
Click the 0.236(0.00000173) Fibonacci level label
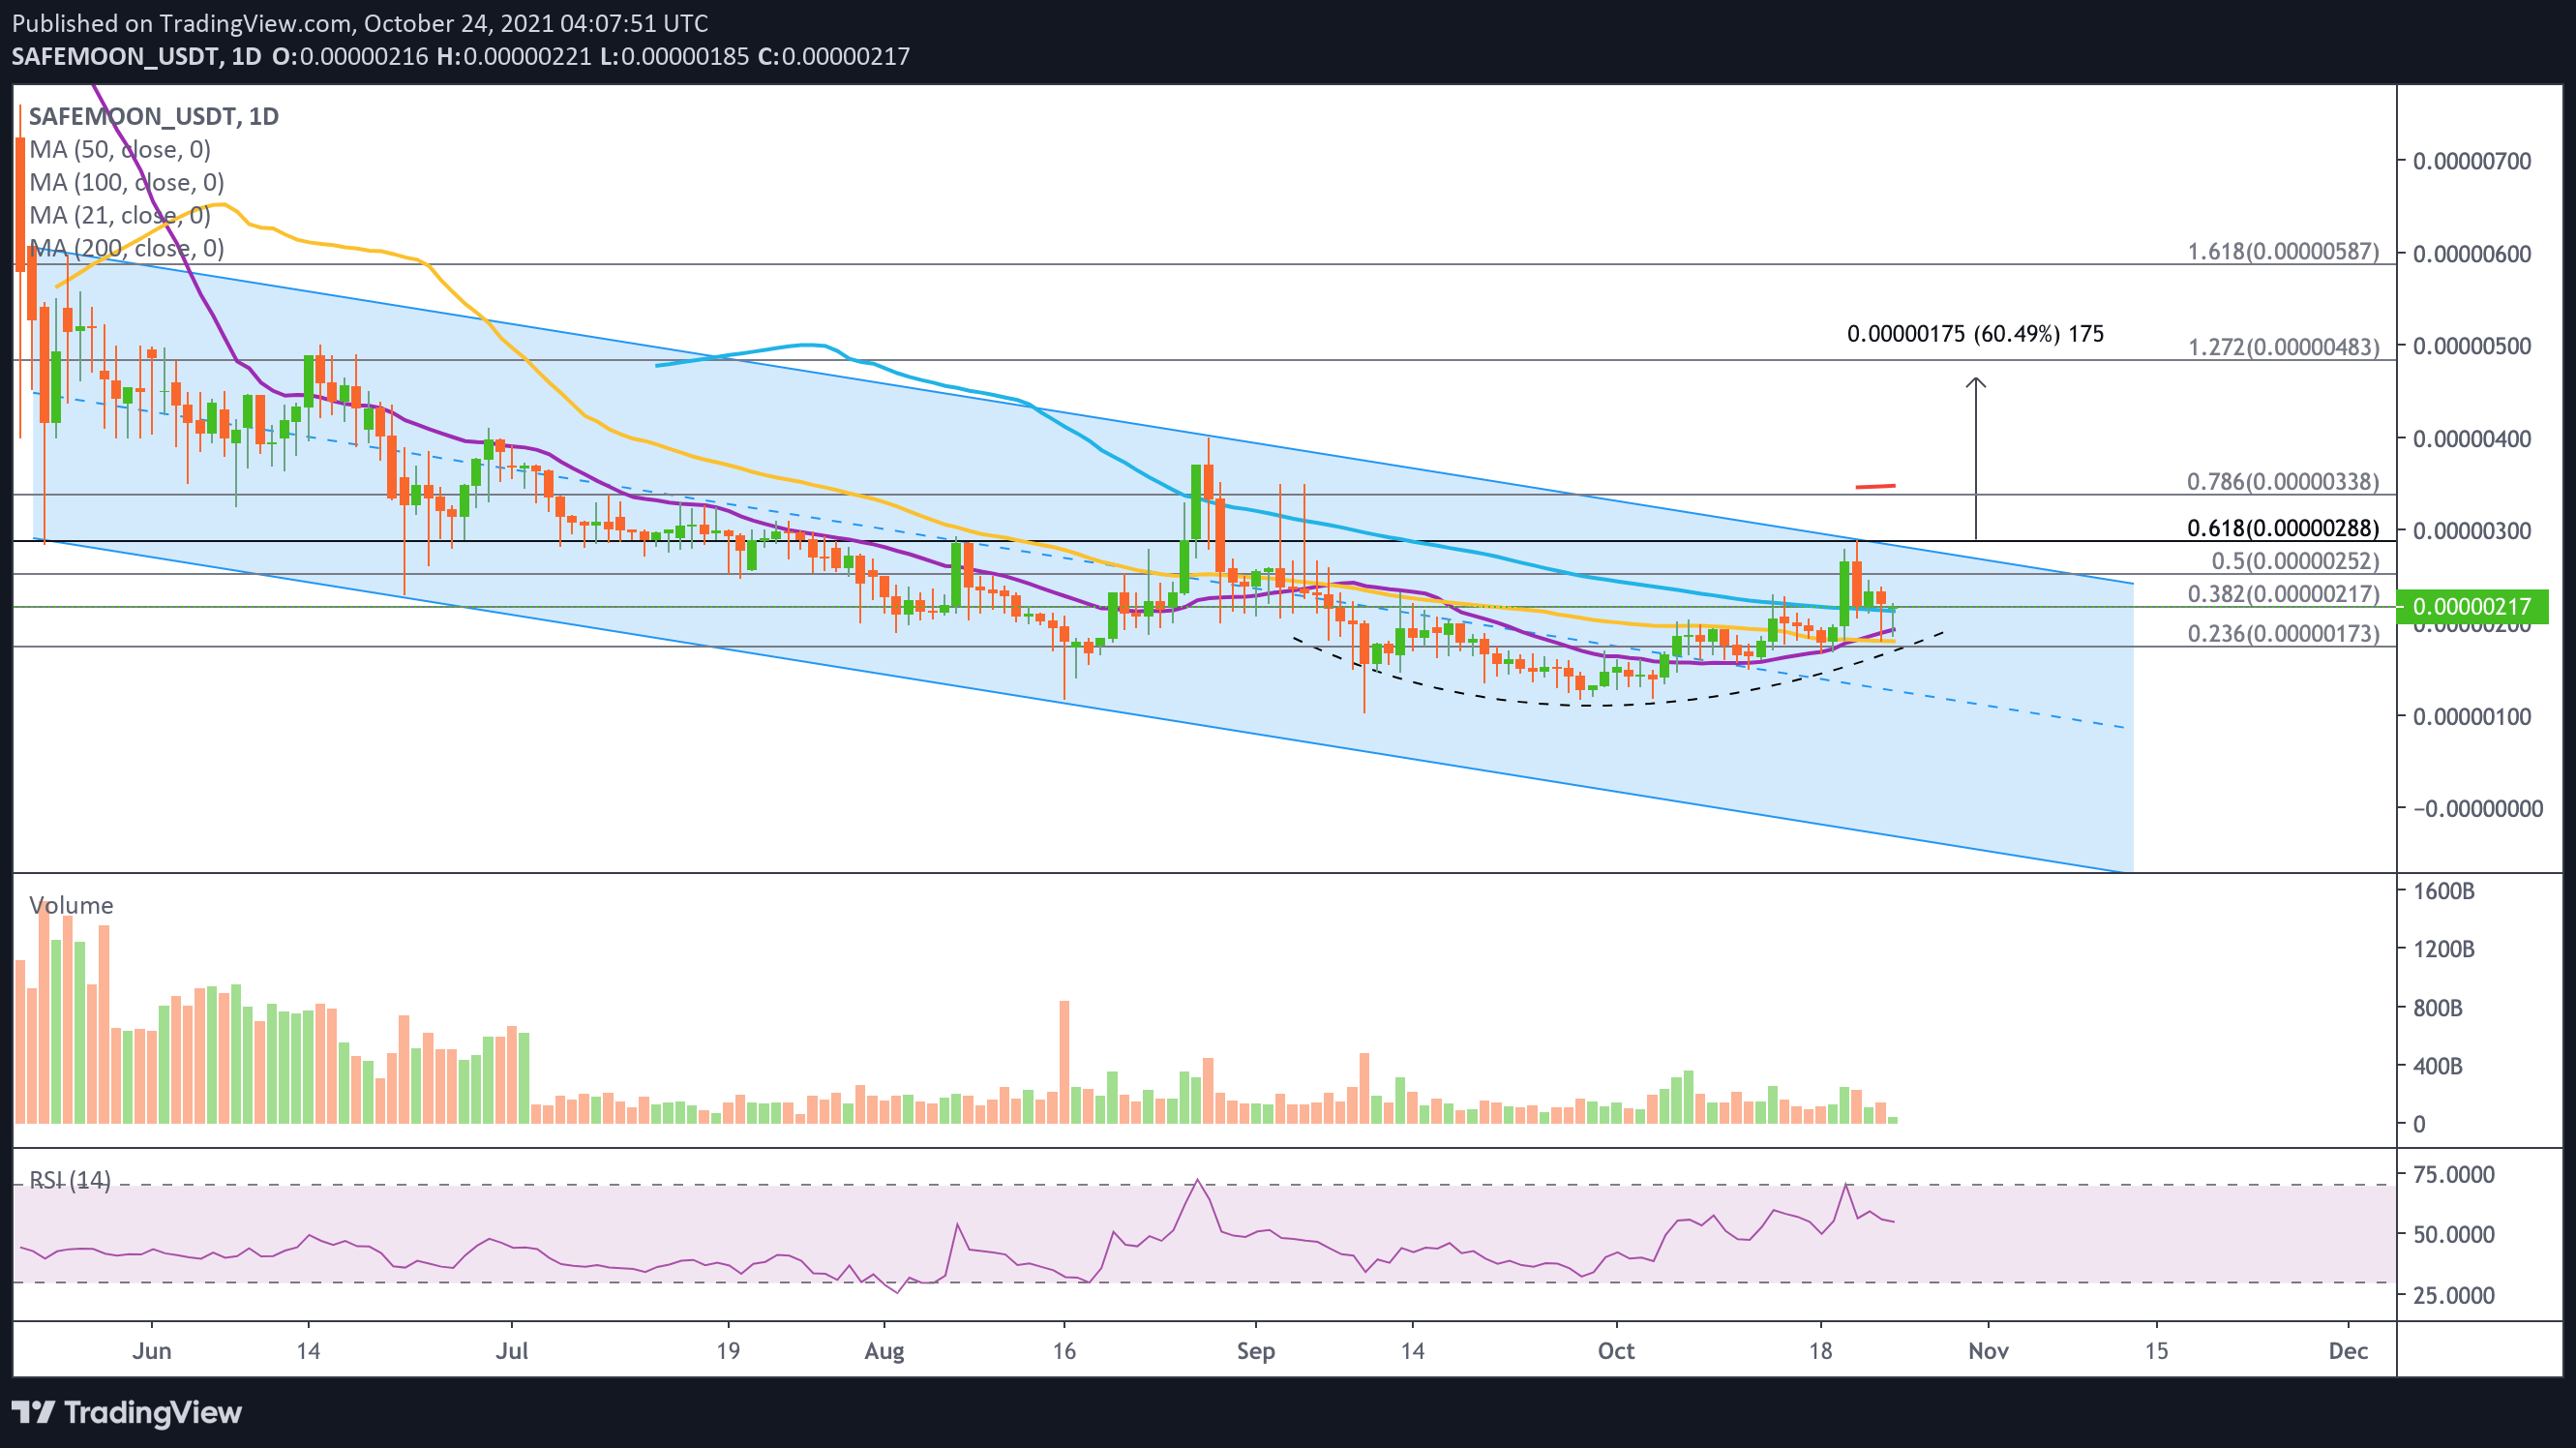point(2283,633)
